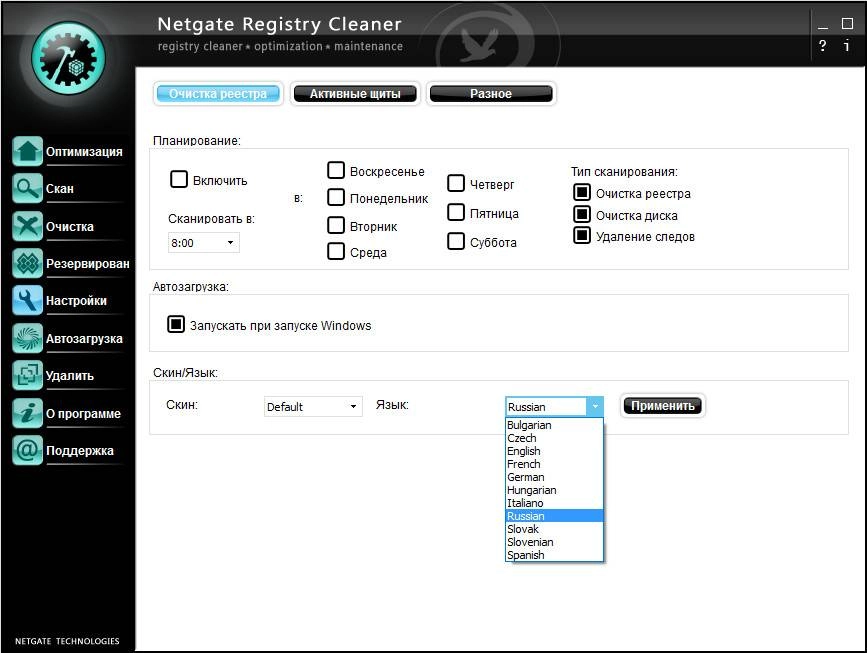
Task: Open Автозагрузка section from sidebar
Action: pyautogui.click(x=84, y=338)
